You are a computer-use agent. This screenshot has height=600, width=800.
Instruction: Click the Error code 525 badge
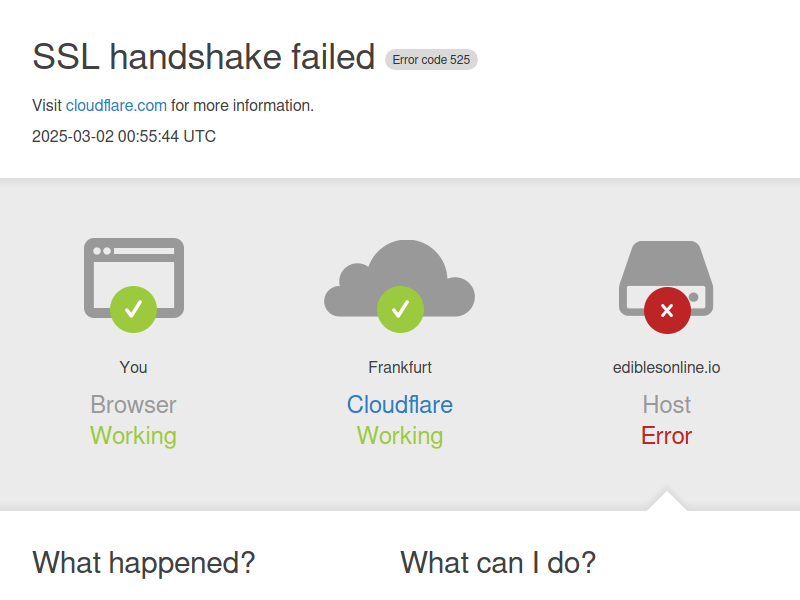point(431,60)
